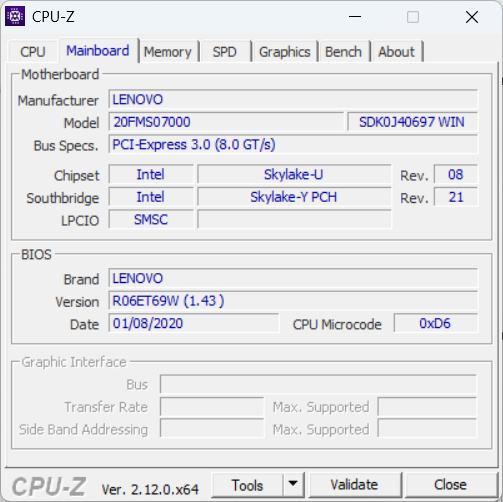Click the BIOS Version field R06ET69W
Viewport: 503px width, 502px height.
click(293, 301)
